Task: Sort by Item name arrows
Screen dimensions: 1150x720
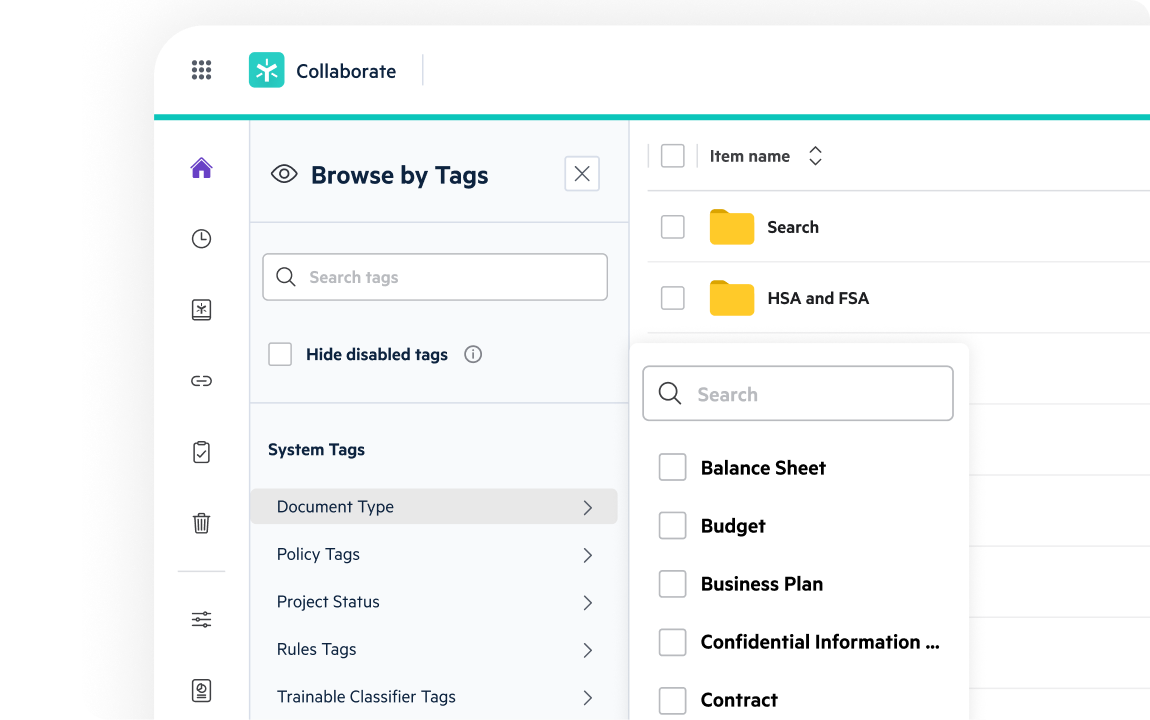Action: [x=815, y=155]
